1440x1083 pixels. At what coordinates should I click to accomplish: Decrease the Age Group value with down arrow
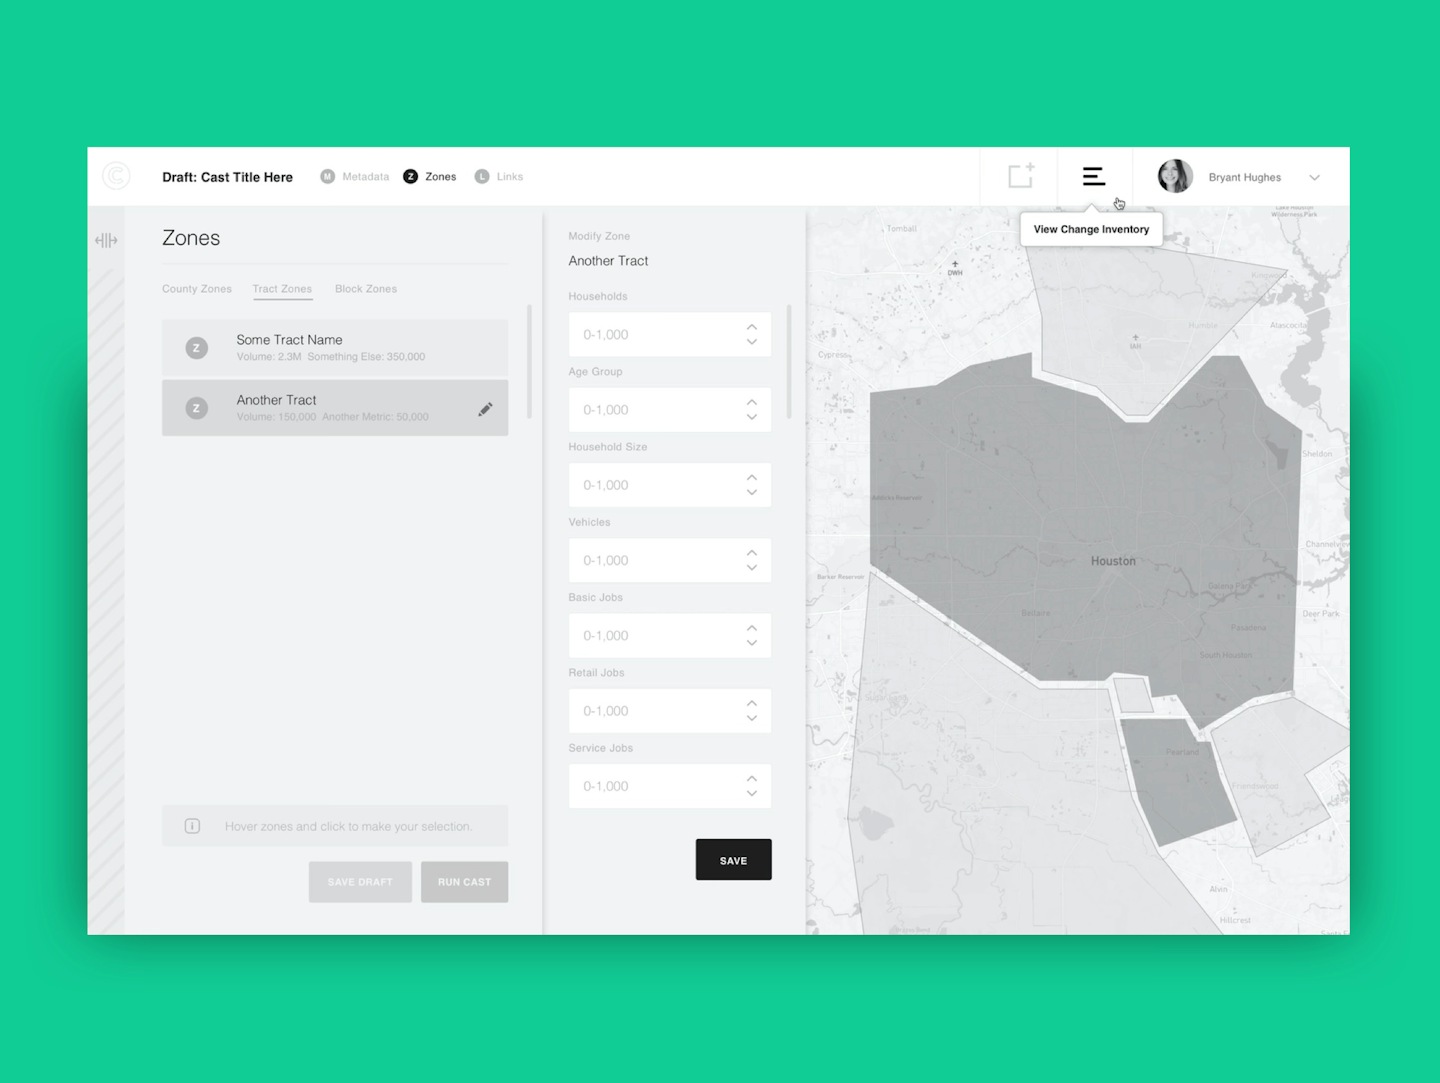pyautogui.click(x=752, y=418)
